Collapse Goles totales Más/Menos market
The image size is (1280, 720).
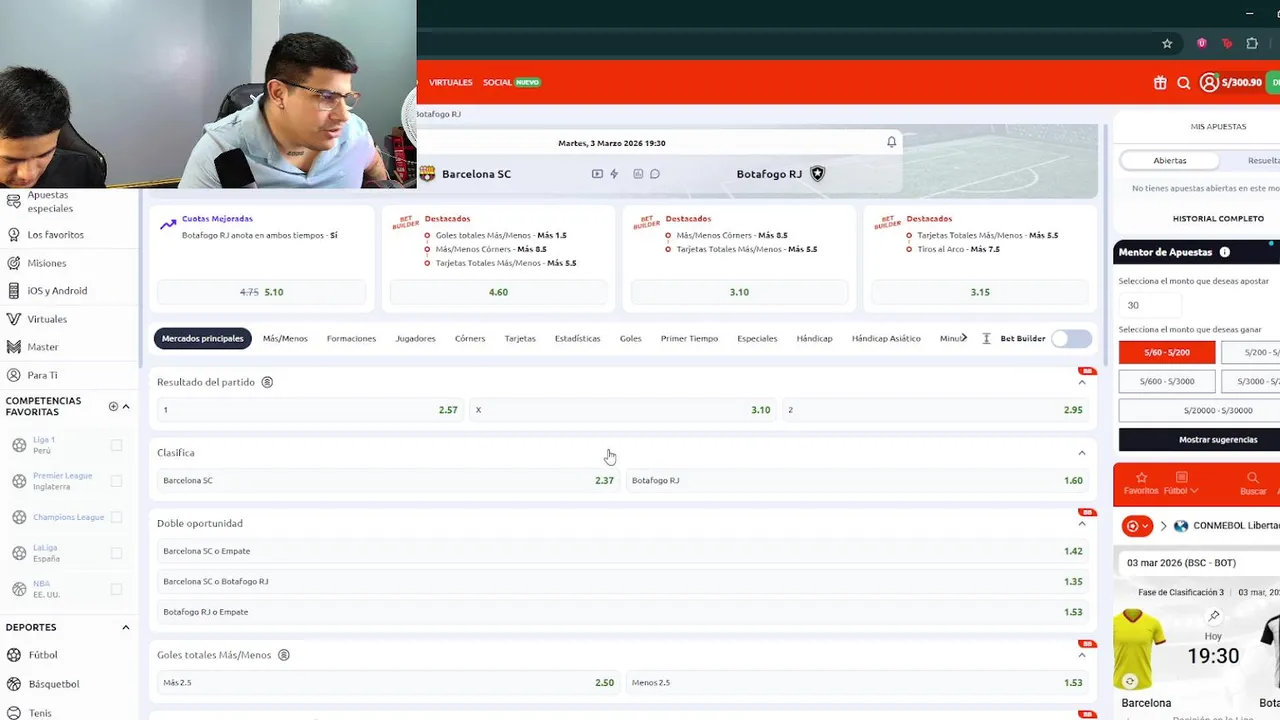click(1081, 655)
